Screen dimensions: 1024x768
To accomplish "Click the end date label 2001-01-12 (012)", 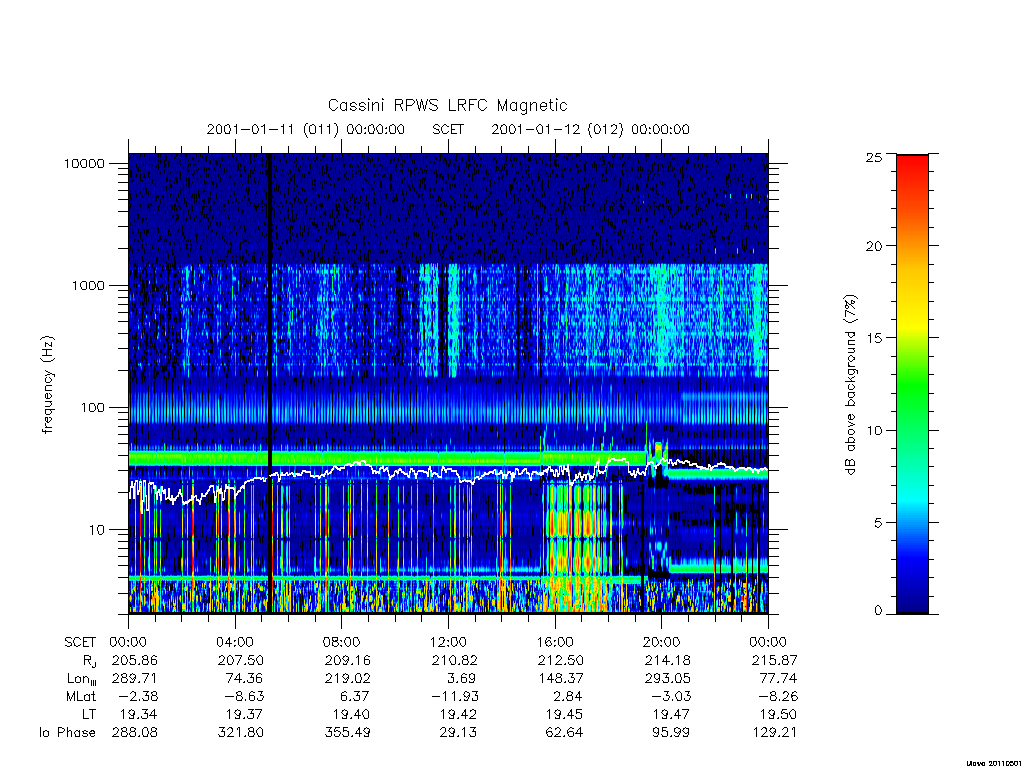I will tap(557, 129).
